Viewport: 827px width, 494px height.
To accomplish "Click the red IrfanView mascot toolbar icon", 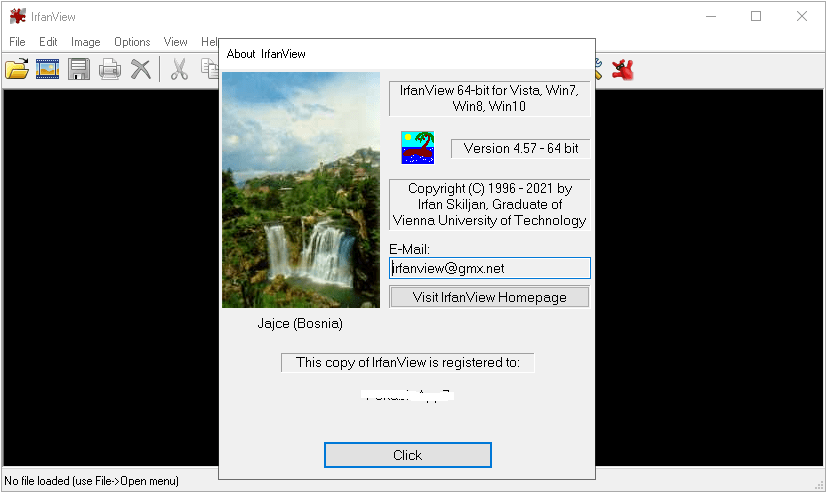I will point(622,70).
